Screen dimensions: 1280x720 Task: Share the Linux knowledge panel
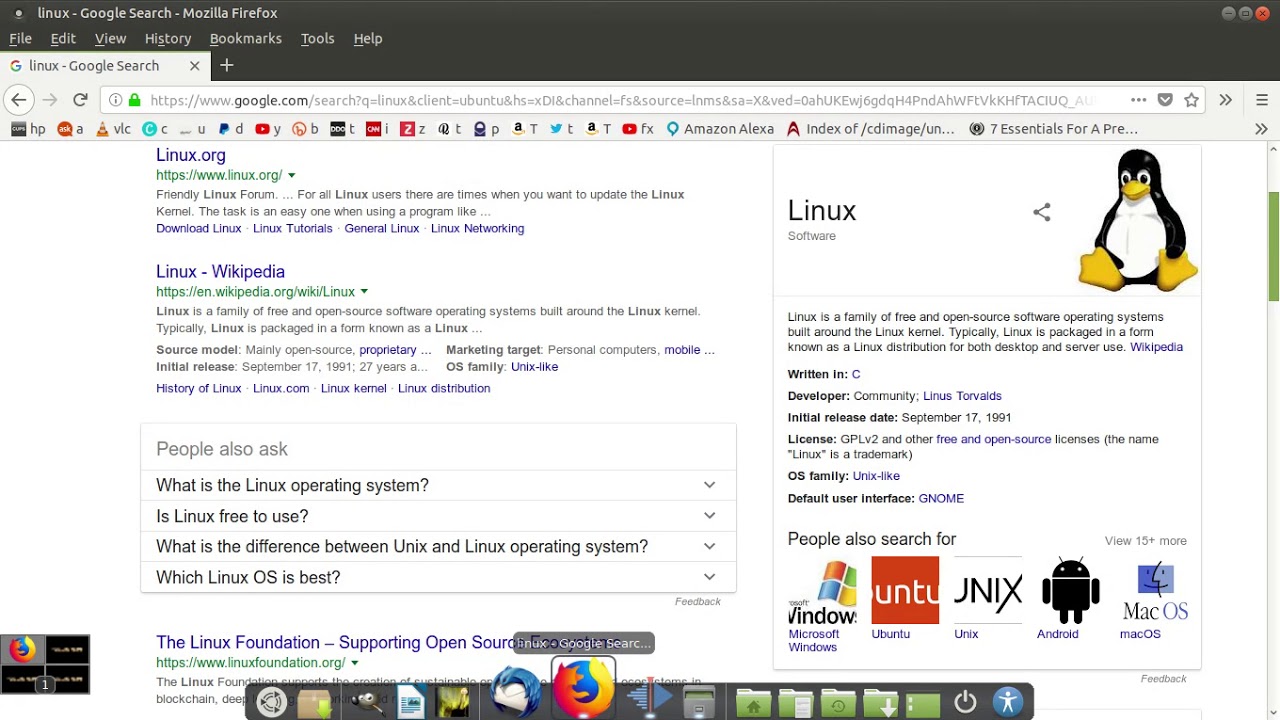pos(1041,212)
